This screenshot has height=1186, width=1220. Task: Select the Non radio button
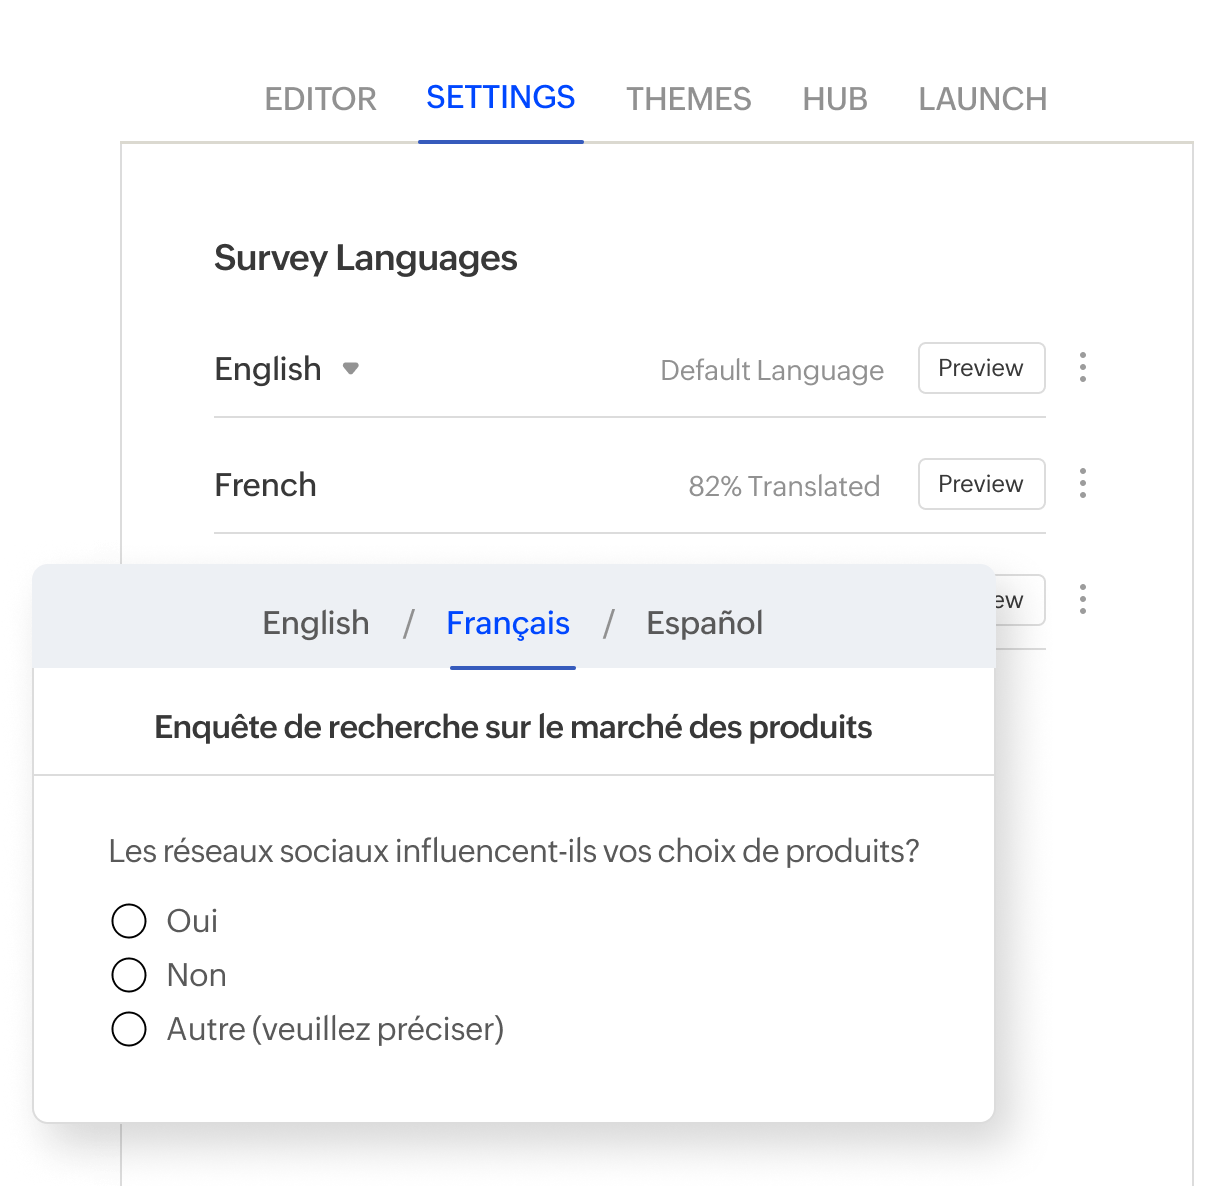click(129, 975)
